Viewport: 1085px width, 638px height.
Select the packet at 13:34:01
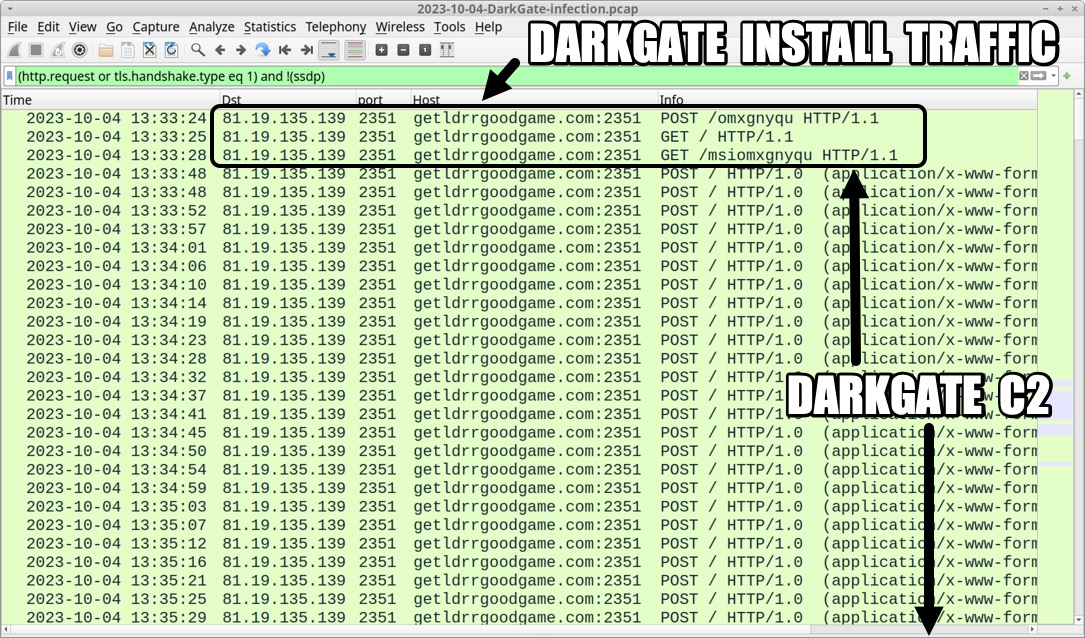519,248
